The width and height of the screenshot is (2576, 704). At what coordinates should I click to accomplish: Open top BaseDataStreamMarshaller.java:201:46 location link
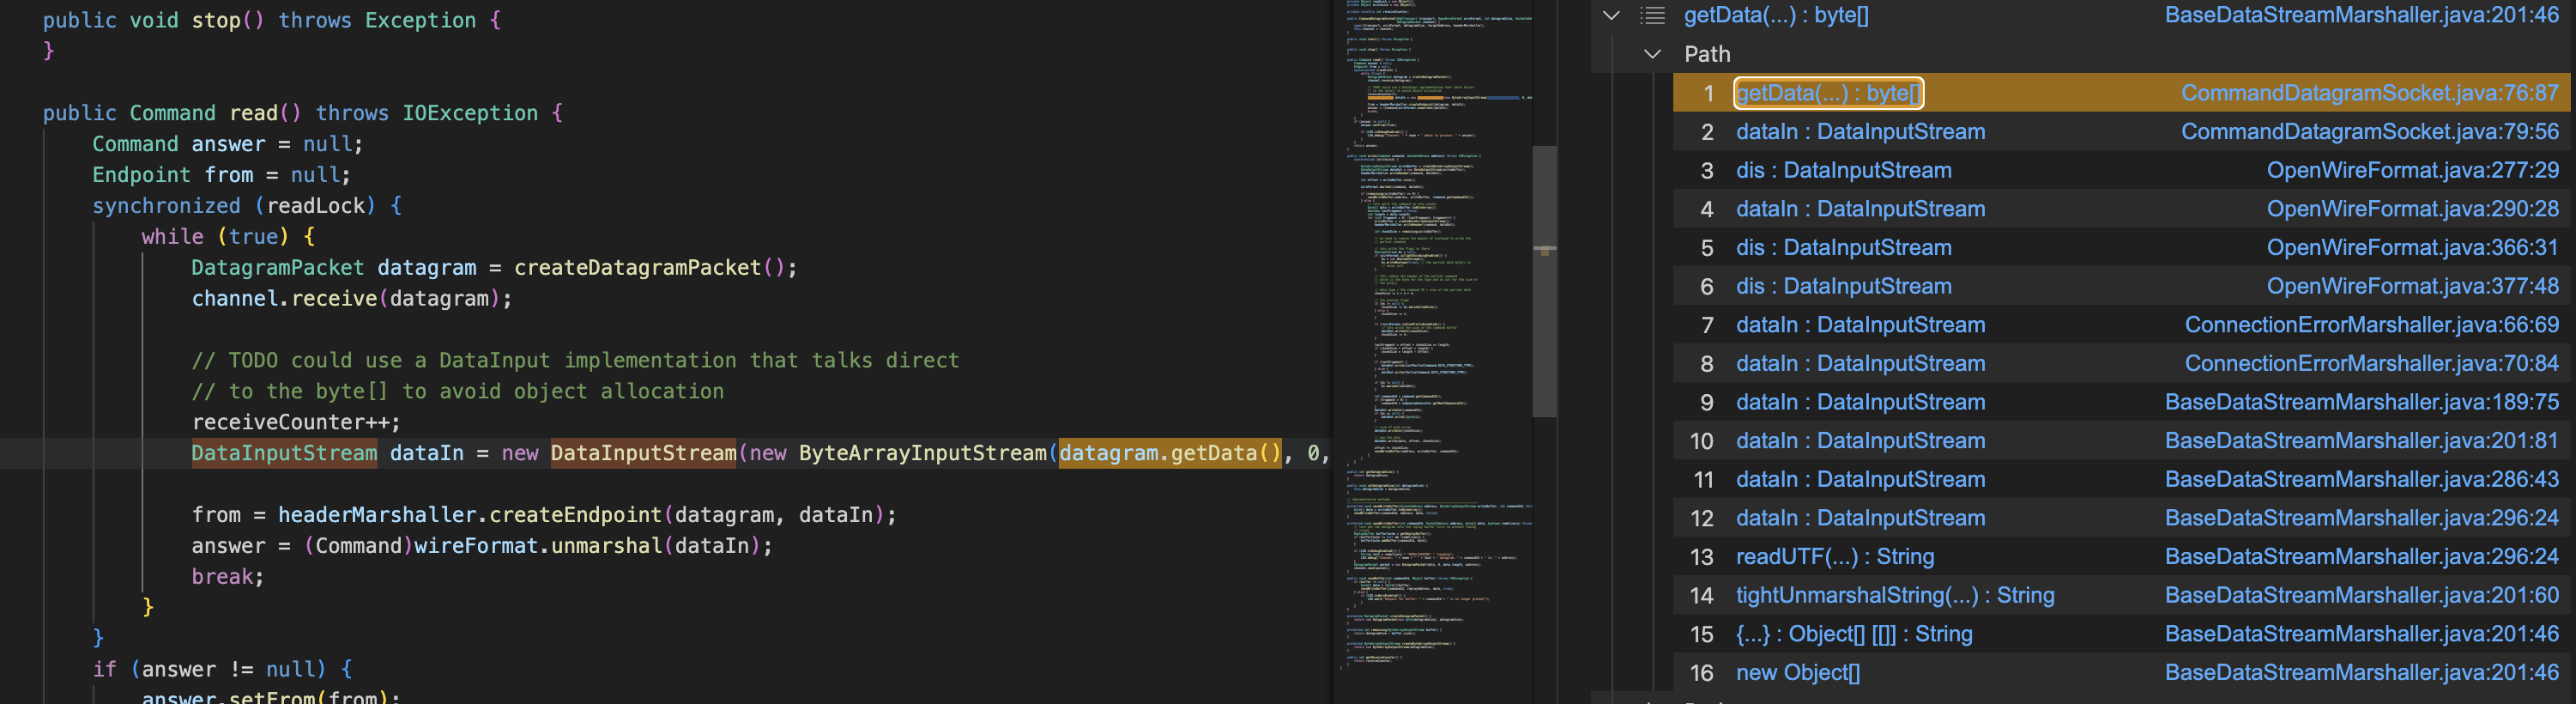(2362, 15)
